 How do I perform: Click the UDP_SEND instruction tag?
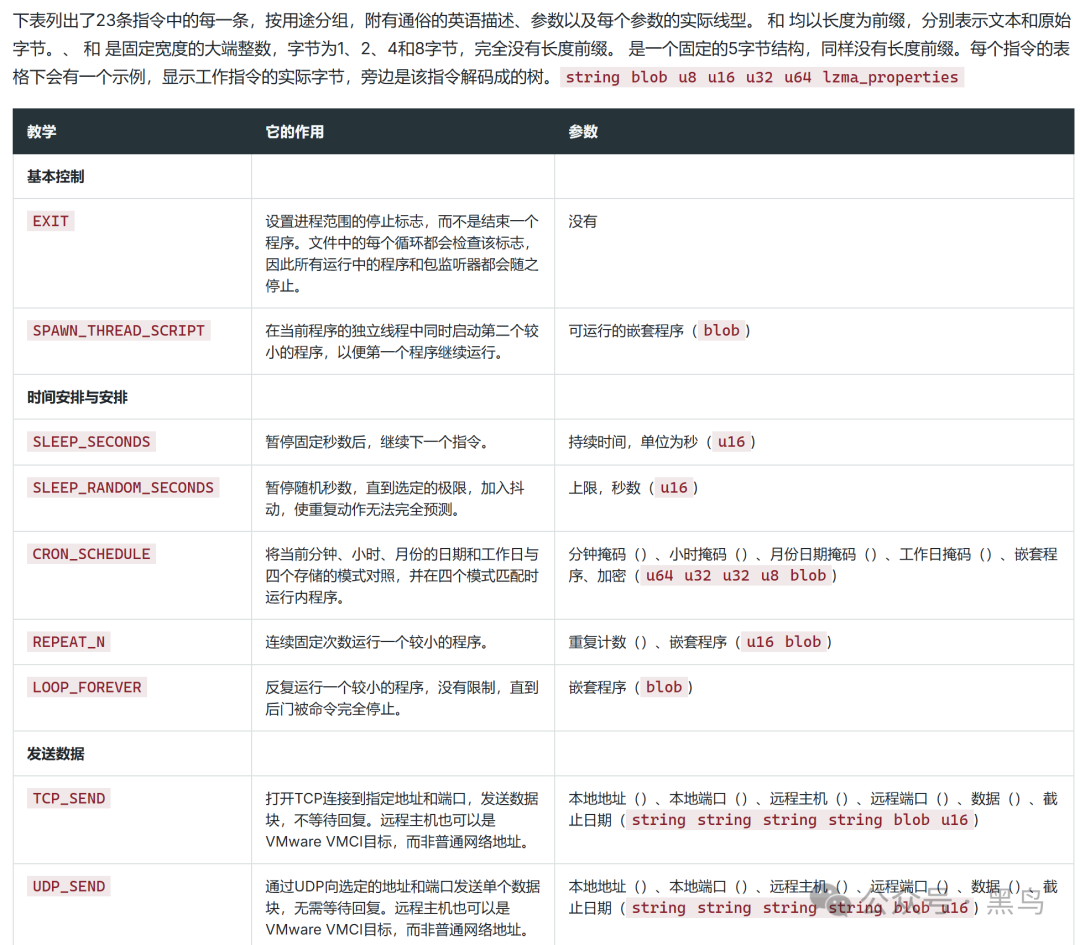point(69,886)
